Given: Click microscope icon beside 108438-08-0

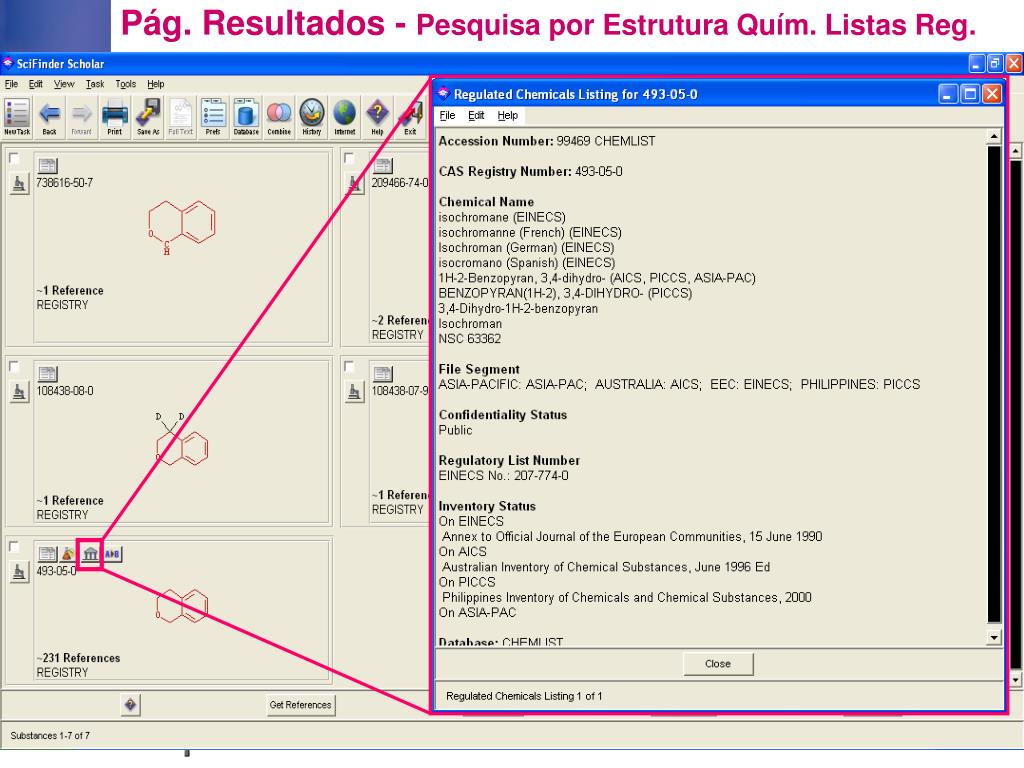Looking at the screenshot, I should click(x=19, y=392).
